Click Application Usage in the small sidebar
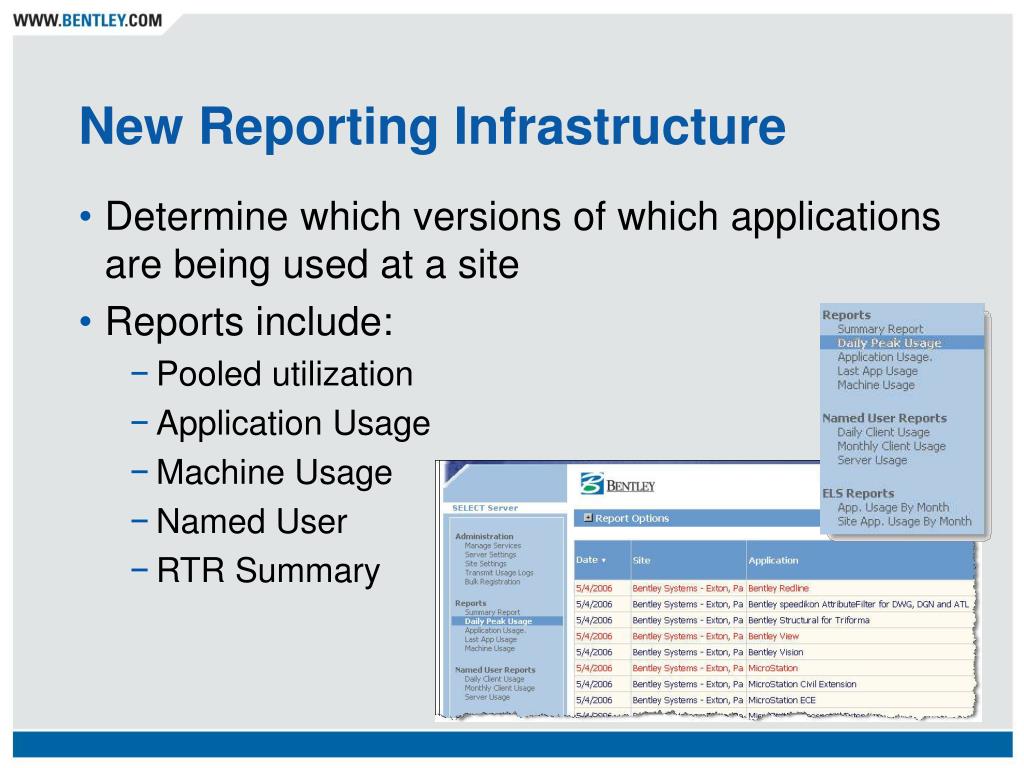The width and height of the screenshot is (1024, 768). (x=494, y=631)
